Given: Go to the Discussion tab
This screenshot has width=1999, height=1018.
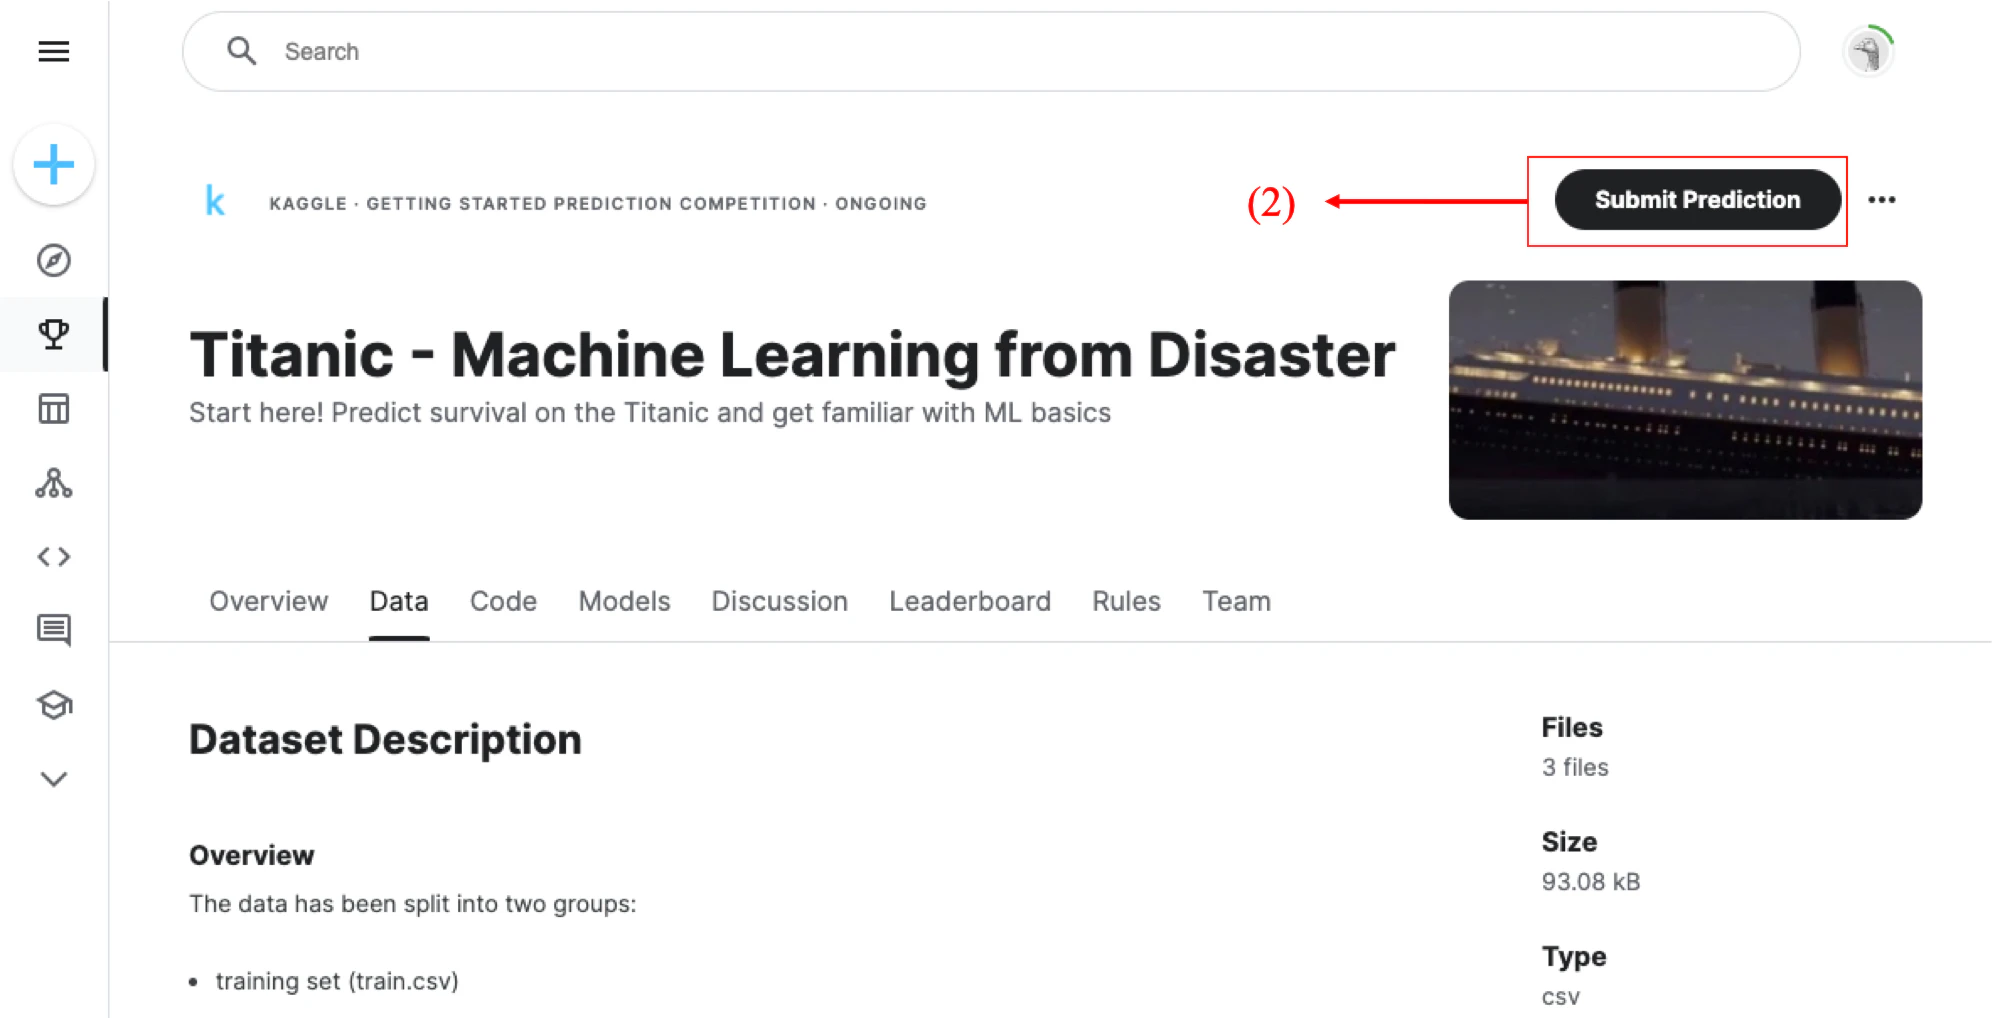Looking at the screenshot, I should coord(779,601).
